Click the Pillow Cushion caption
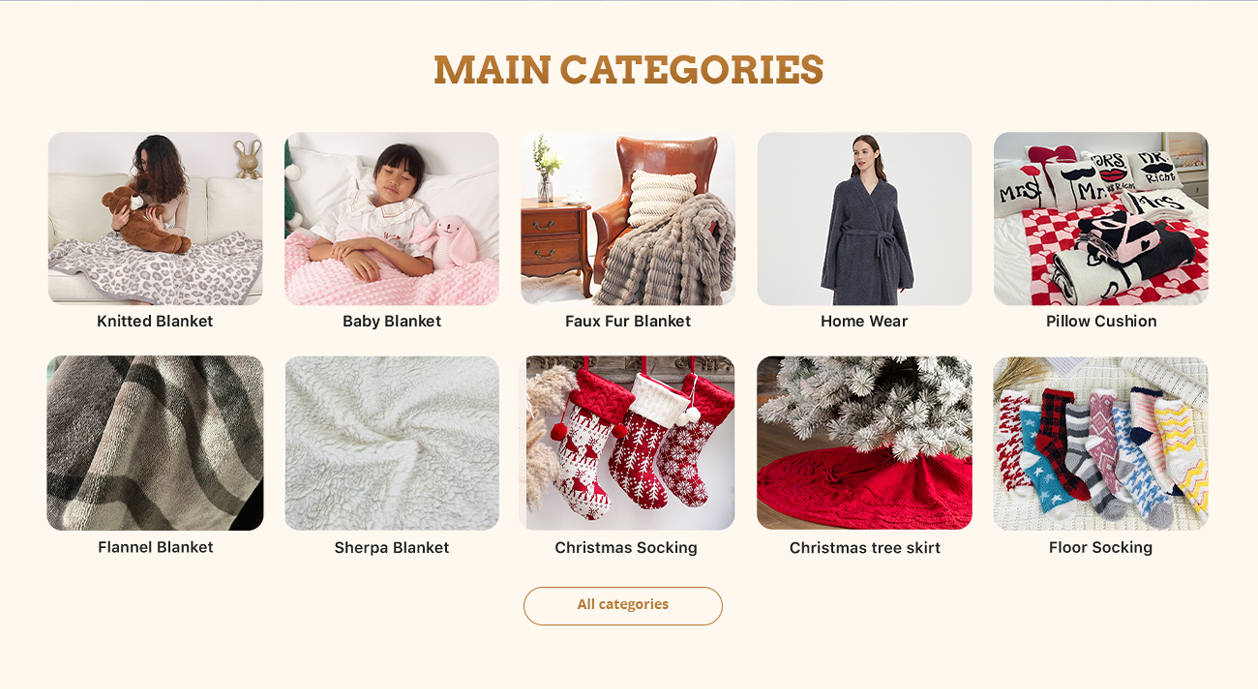Viewport: 1258px width, 689px height. click(x=1101, y=321)
